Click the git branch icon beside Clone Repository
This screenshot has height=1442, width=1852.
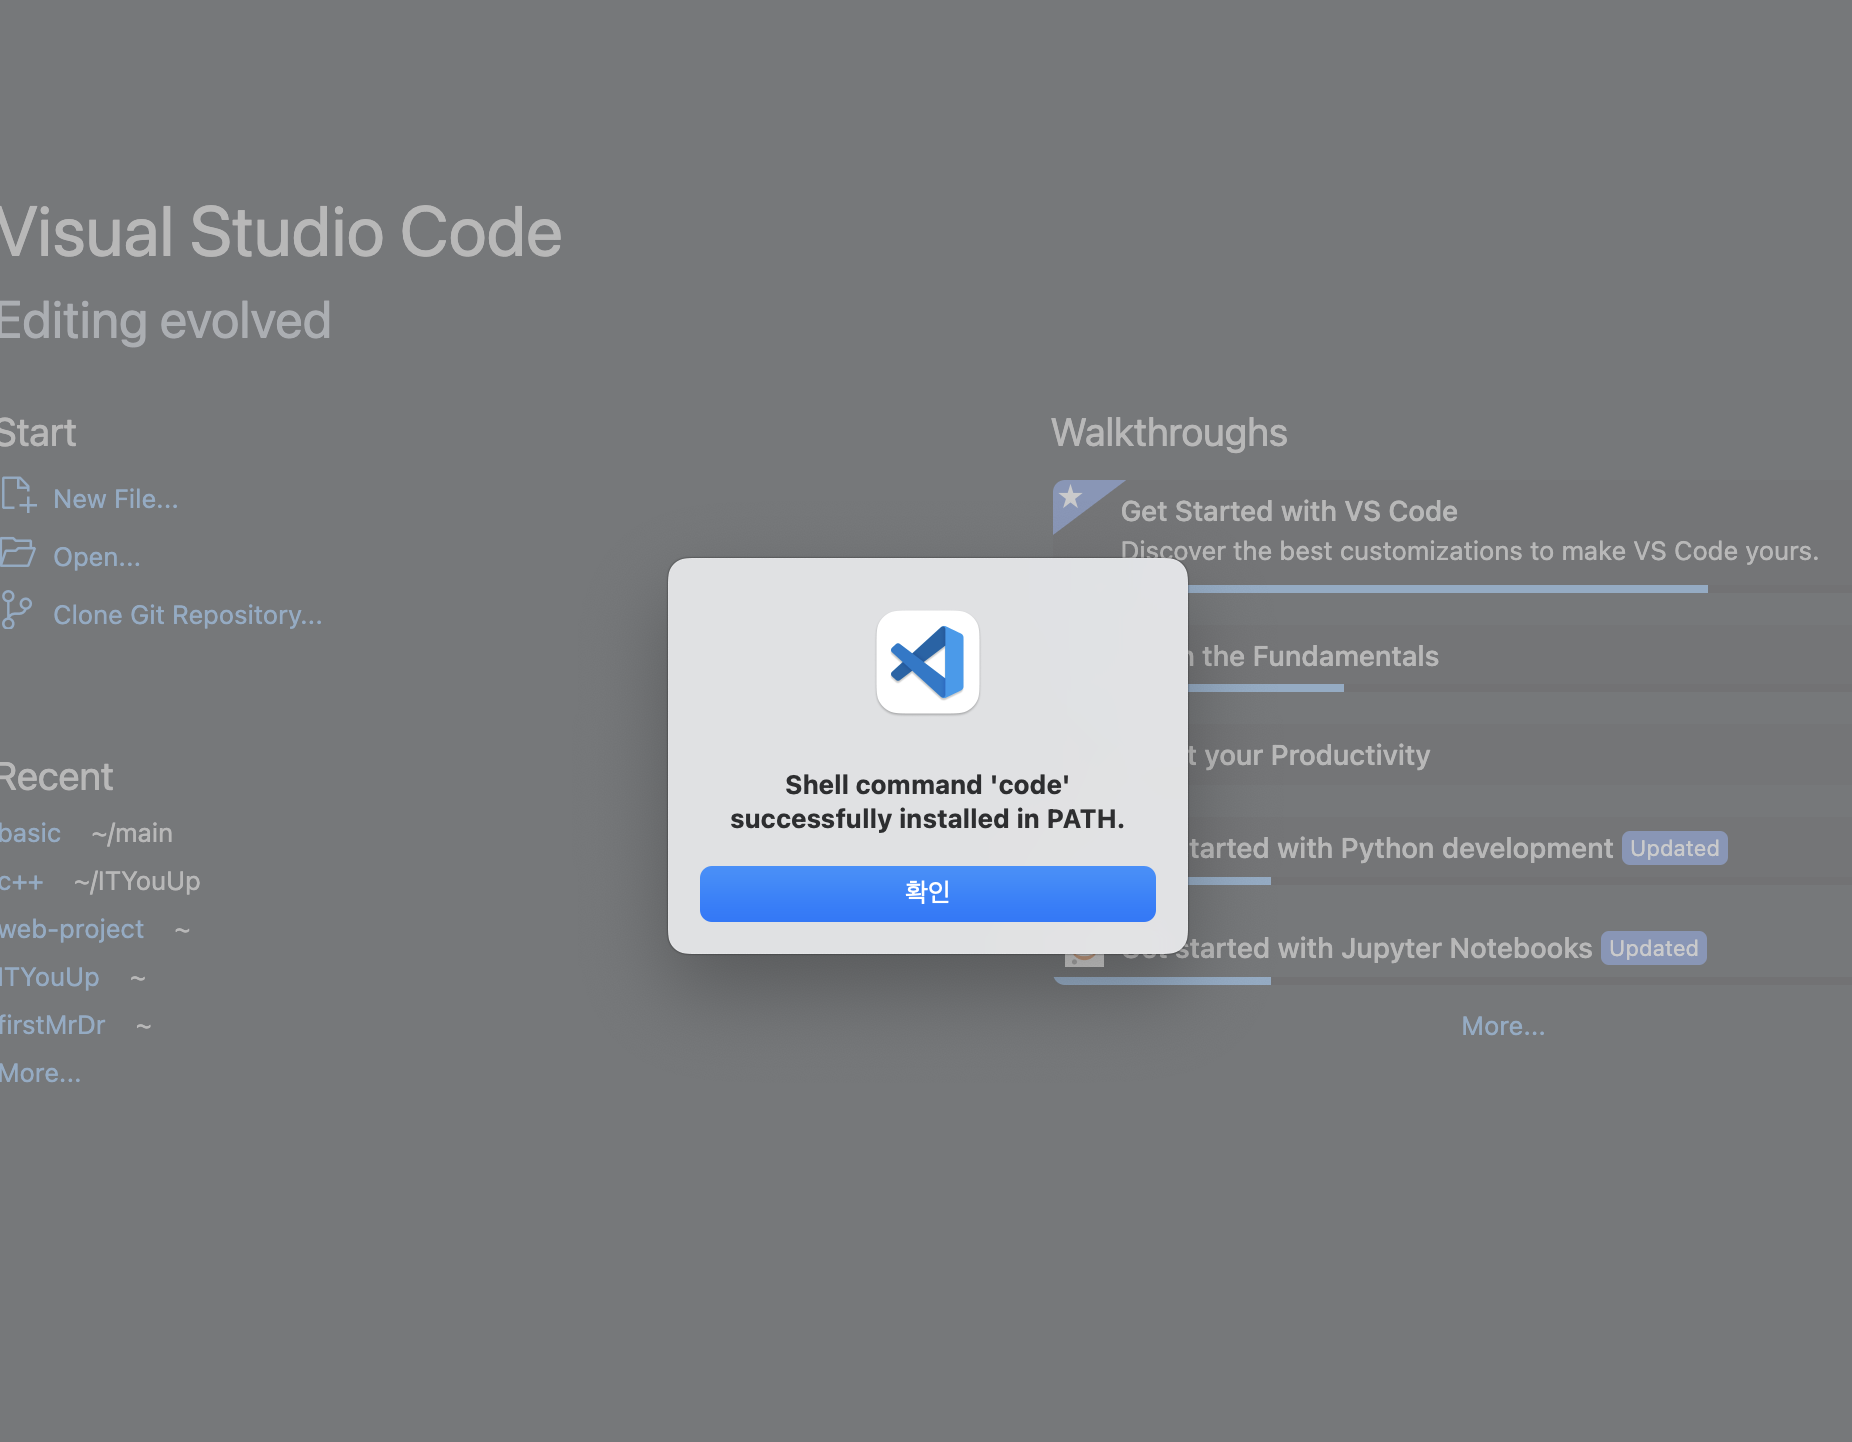coord(16,610)
